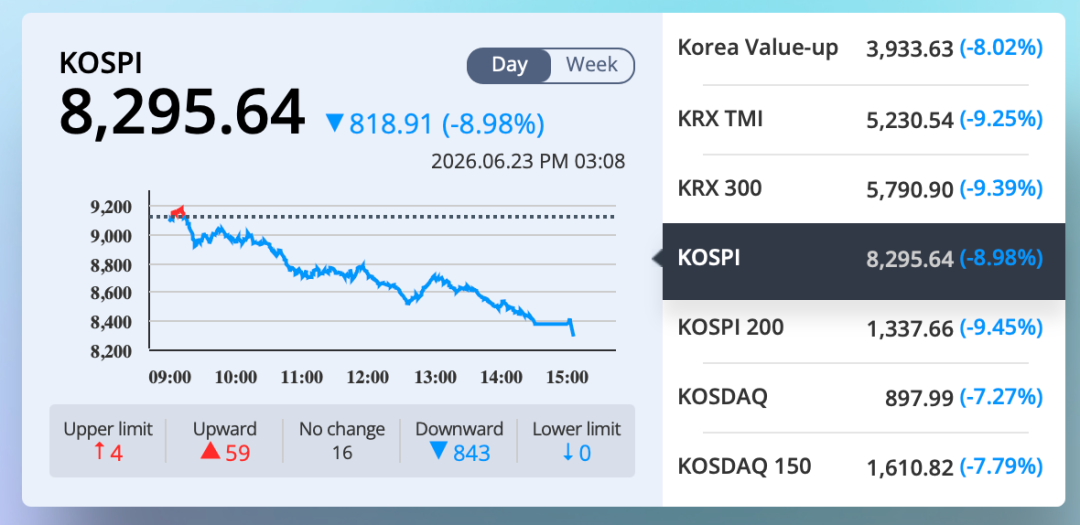Click pointer arrow left of KOSPI row
This screenshot has width=1080, height=525.
coord(658,259)
